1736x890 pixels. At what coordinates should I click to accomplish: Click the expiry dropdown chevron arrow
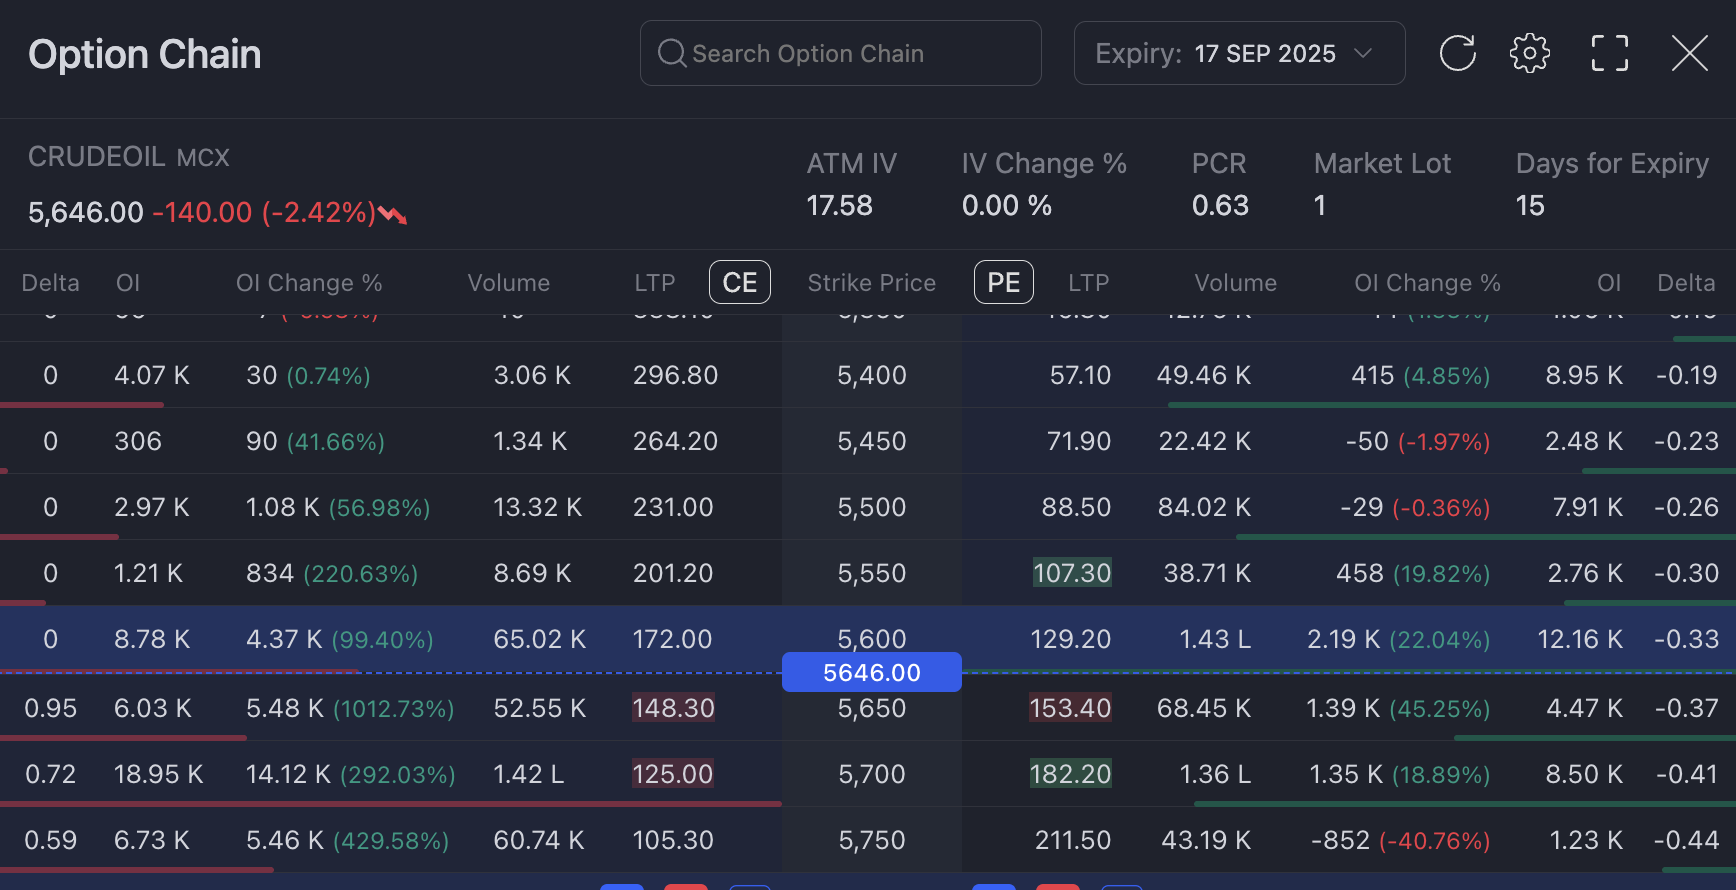click(1362, 53)
